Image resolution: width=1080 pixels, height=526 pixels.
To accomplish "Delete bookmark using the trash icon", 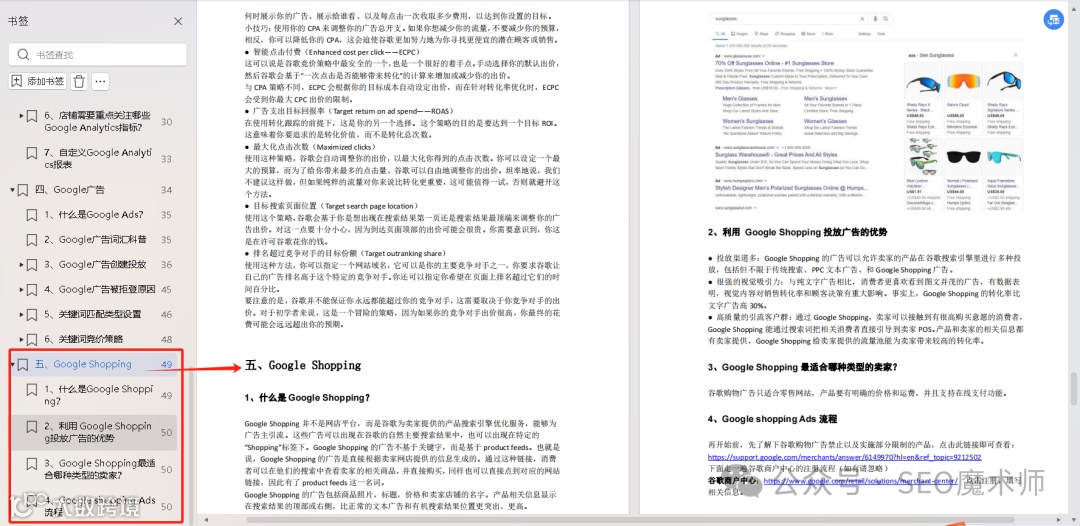I will click(79, 81).
